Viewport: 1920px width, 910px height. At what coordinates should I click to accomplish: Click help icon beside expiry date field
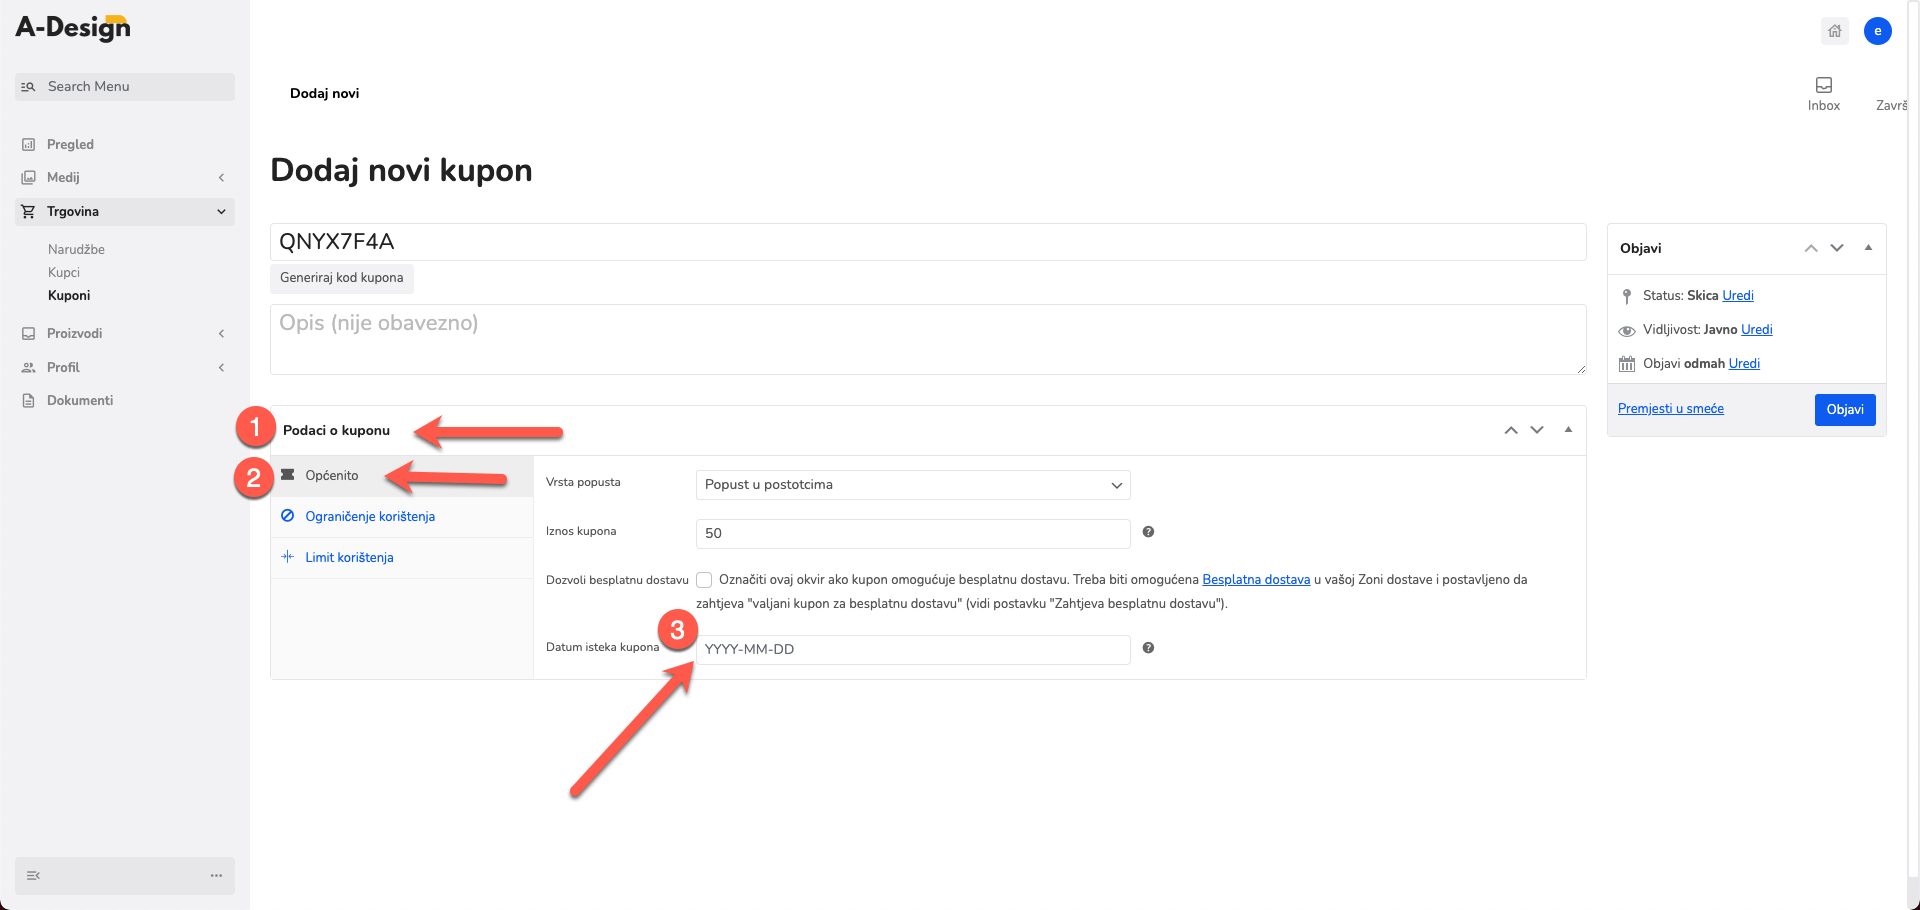[x=1148, y=648]
